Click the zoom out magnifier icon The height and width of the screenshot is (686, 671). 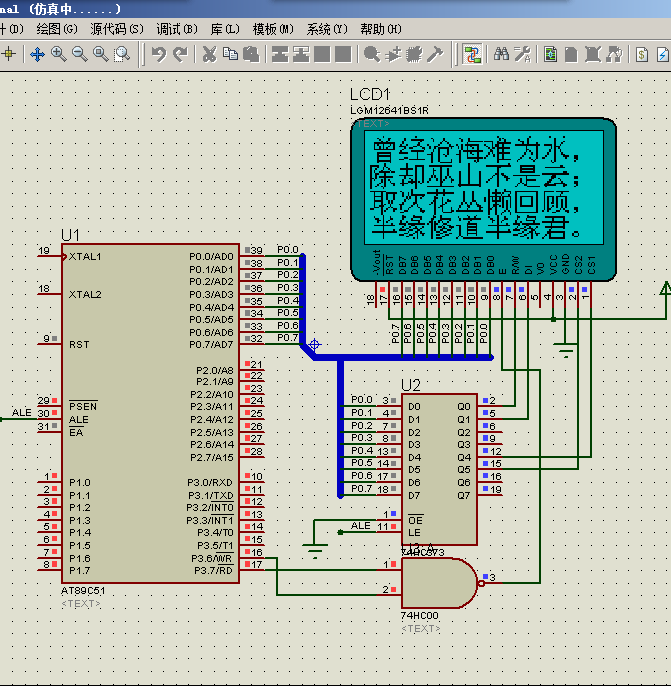[79, 54]
